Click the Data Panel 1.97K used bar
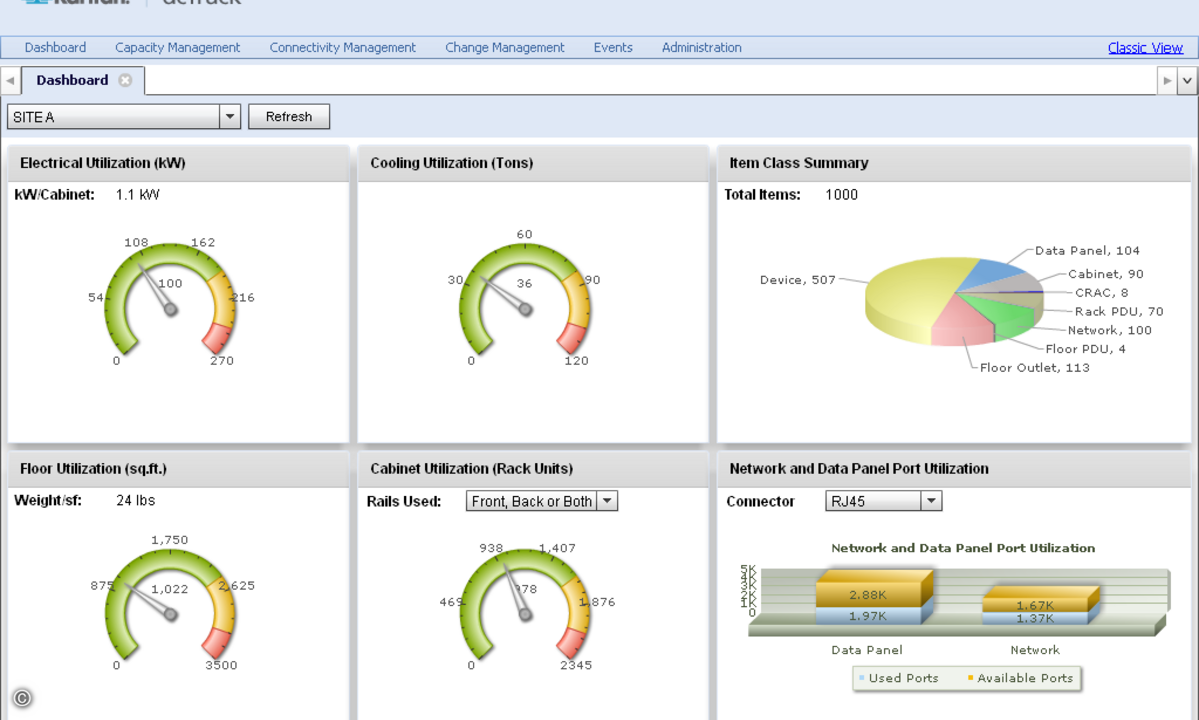This screenshot has height=720, width=1199. (868, 615)
